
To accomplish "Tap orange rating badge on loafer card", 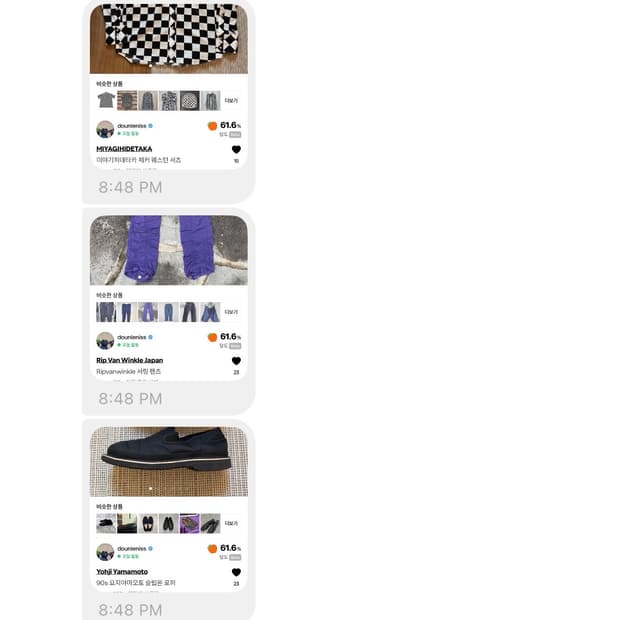I will [212, 548].
